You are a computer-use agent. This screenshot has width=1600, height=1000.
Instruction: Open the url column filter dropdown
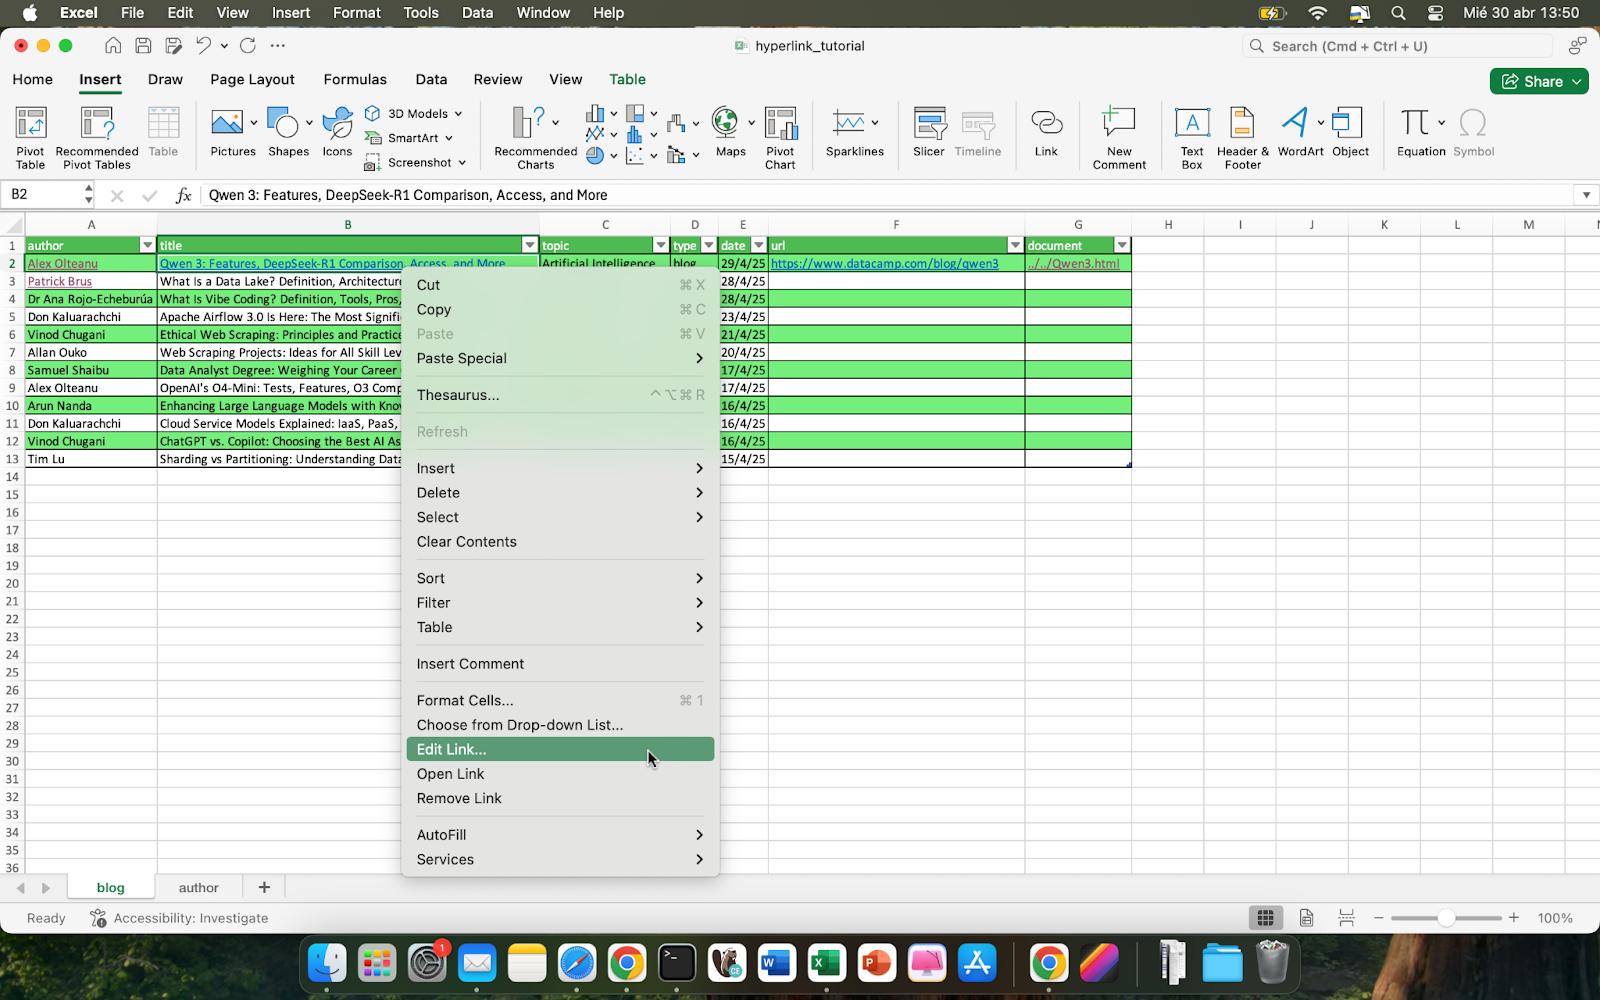(x=1015, y=245)
